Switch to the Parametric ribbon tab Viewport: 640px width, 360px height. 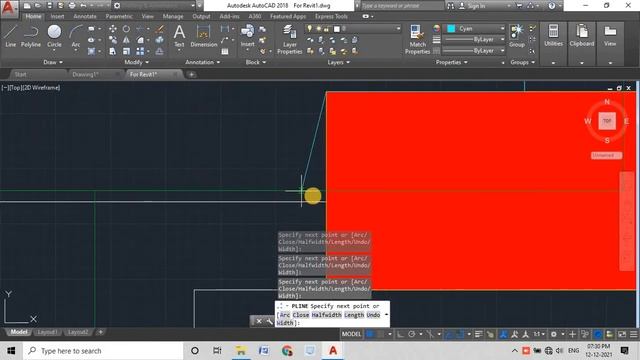pyautogui.click(x=119, y=16)
